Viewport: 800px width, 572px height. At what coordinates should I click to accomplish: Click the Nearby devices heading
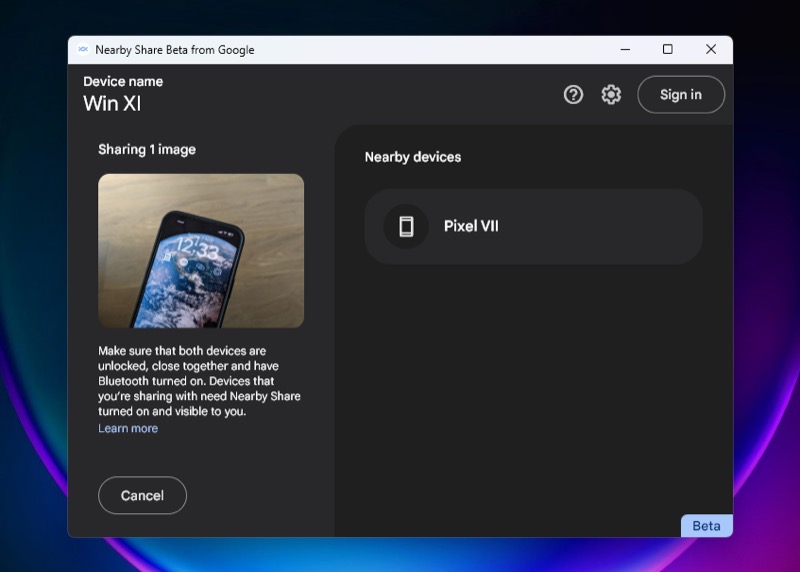413,157
